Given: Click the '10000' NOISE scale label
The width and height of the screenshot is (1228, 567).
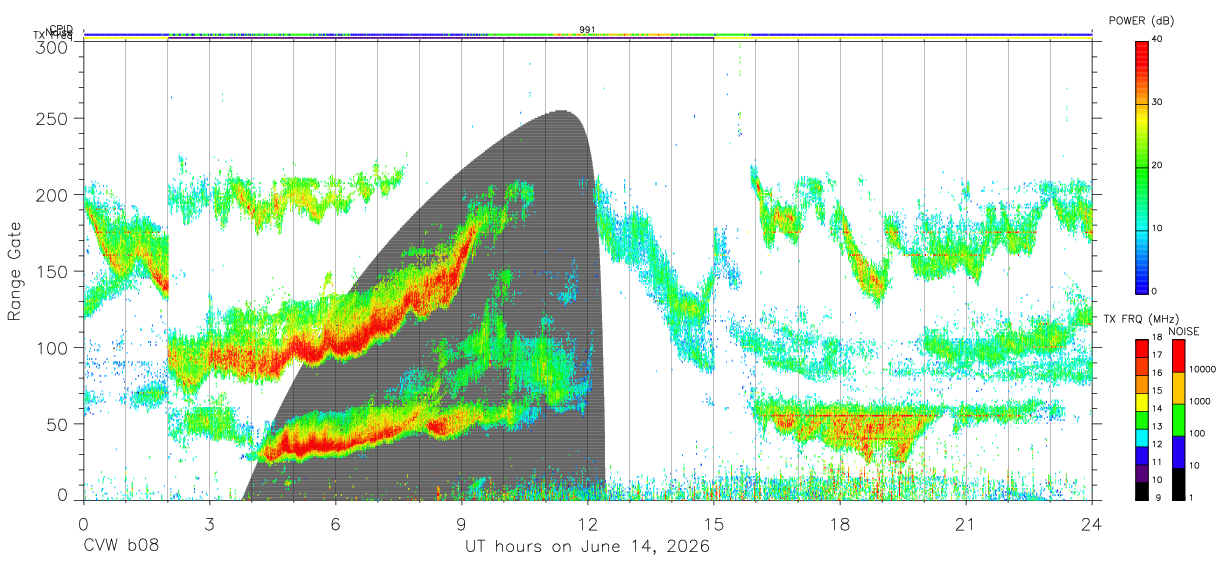Looking at the screenshot, I should [1201, 369].
